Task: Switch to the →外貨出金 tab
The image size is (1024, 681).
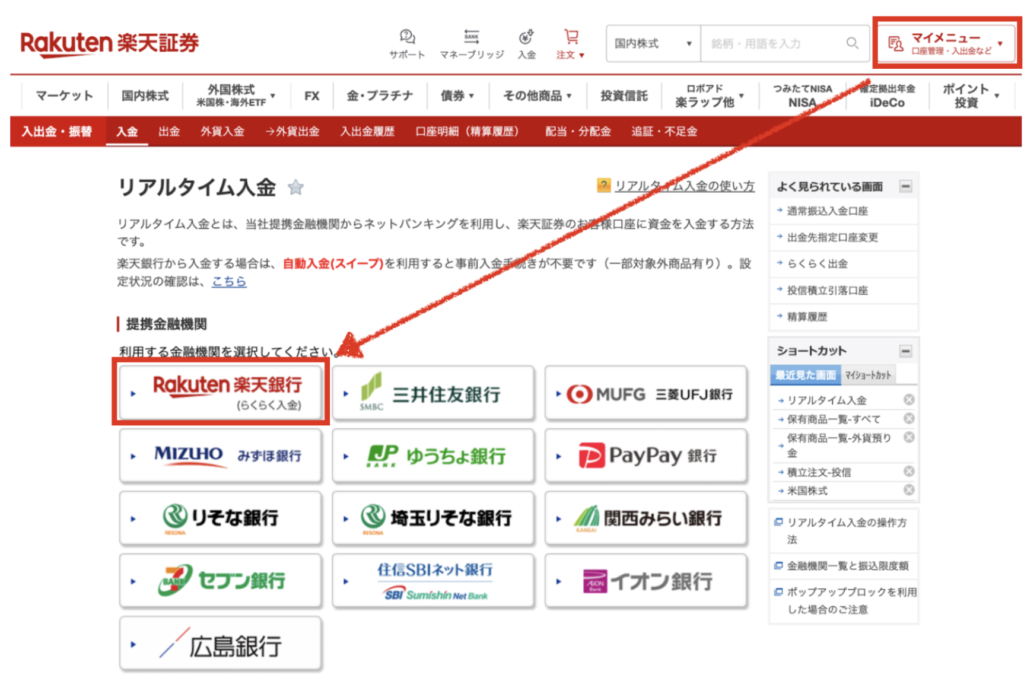Action: pyautogui.click(x=292, y=131)
